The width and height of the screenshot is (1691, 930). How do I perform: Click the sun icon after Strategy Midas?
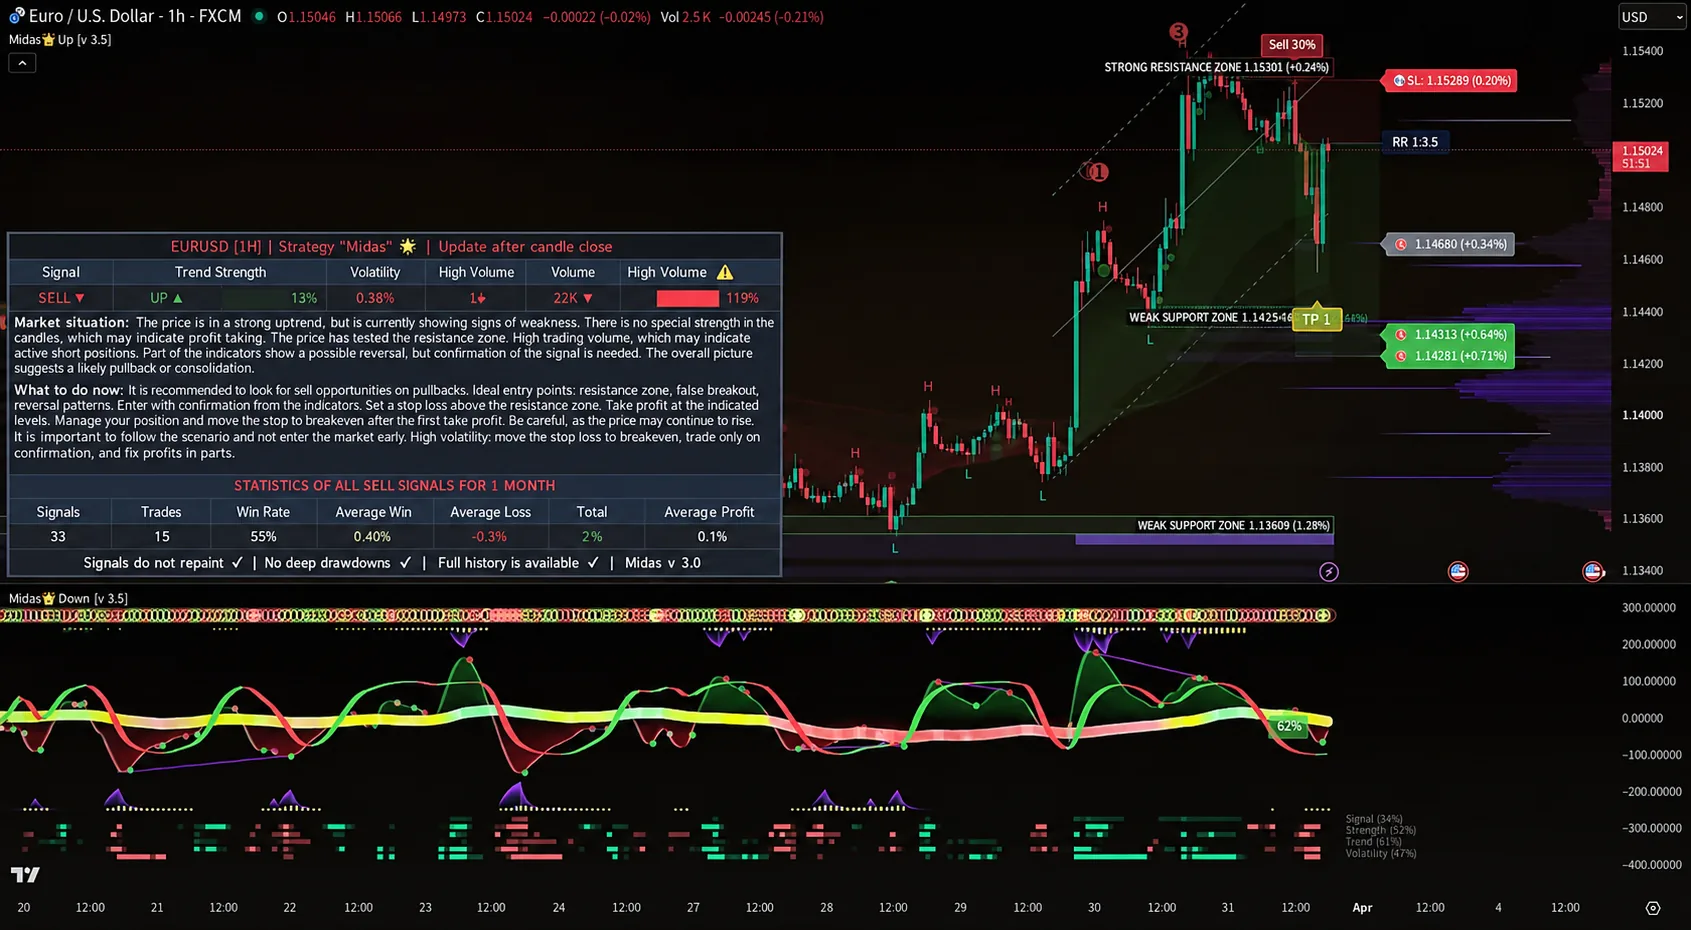(x=407, y=246)
